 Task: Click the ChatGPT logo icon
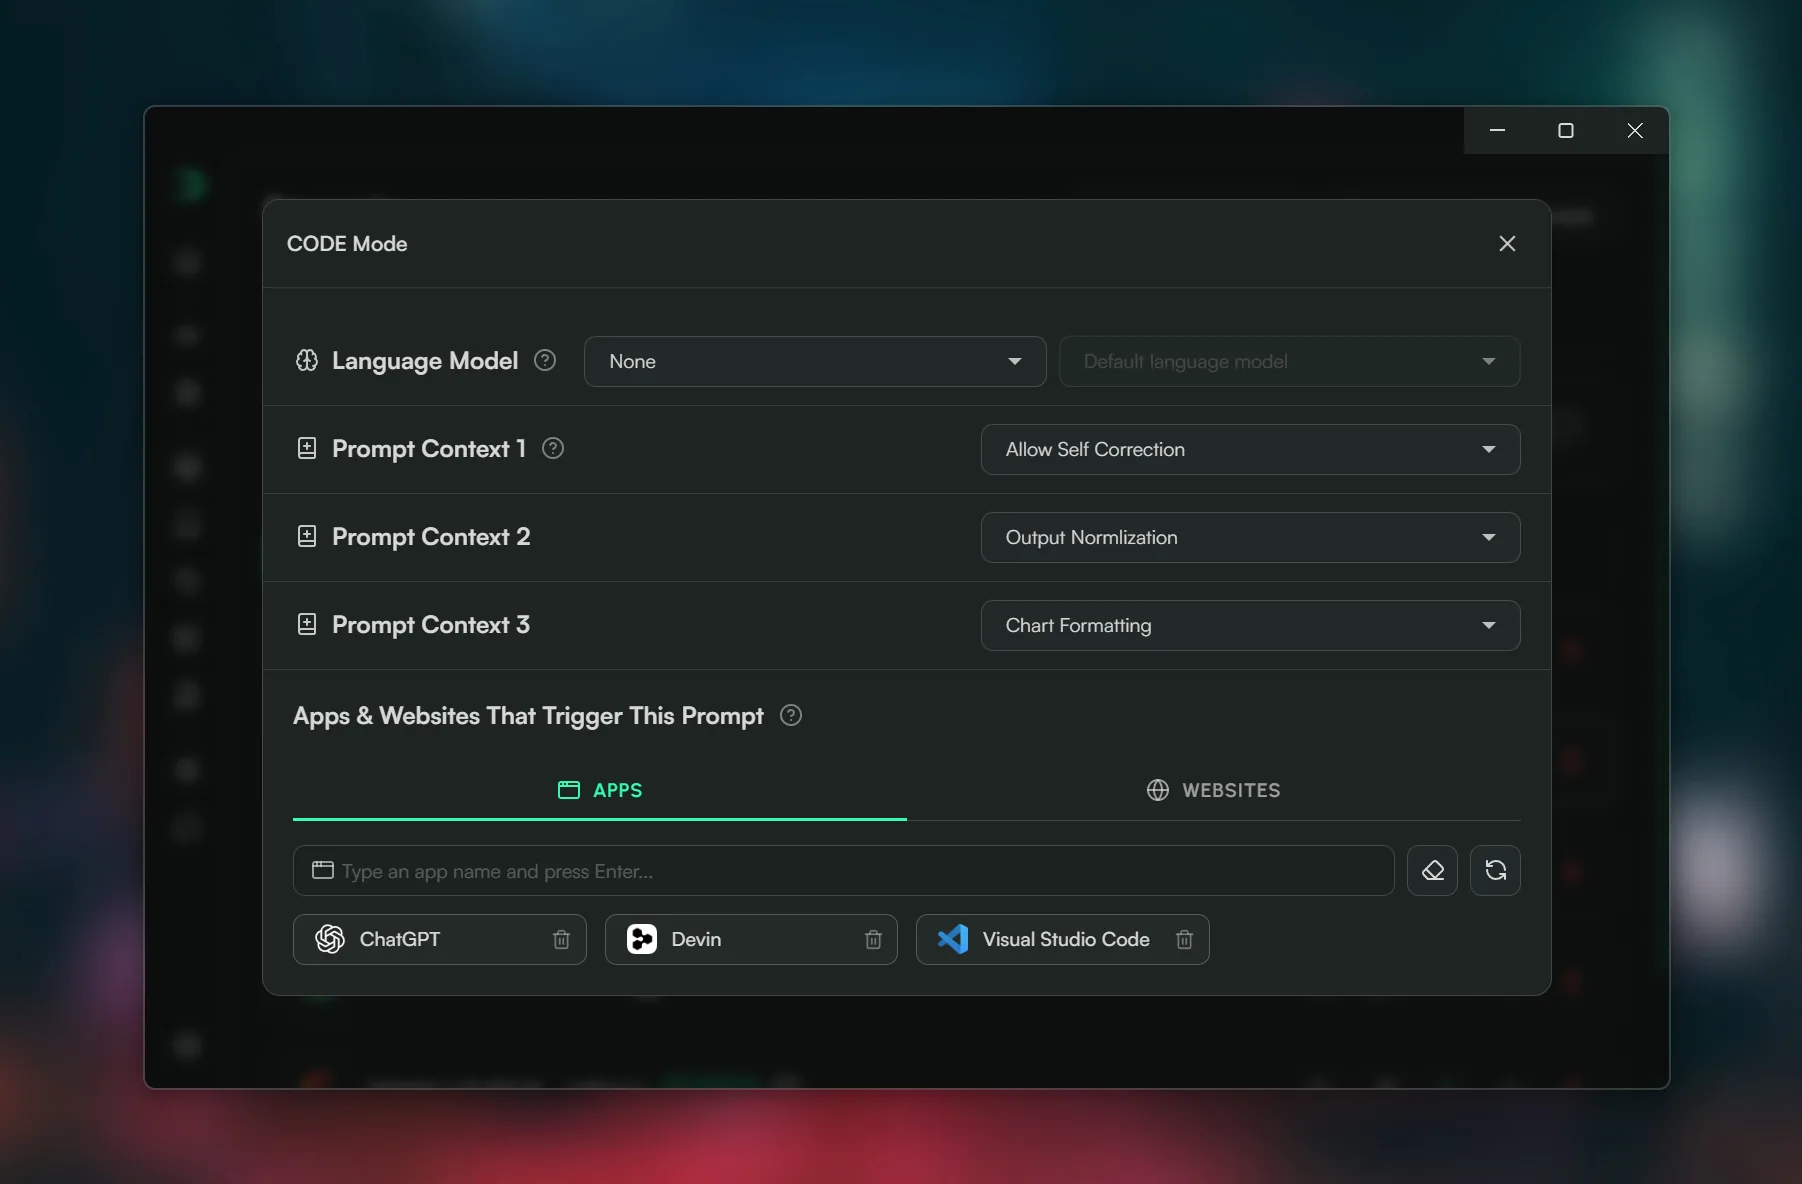(330, 939)
